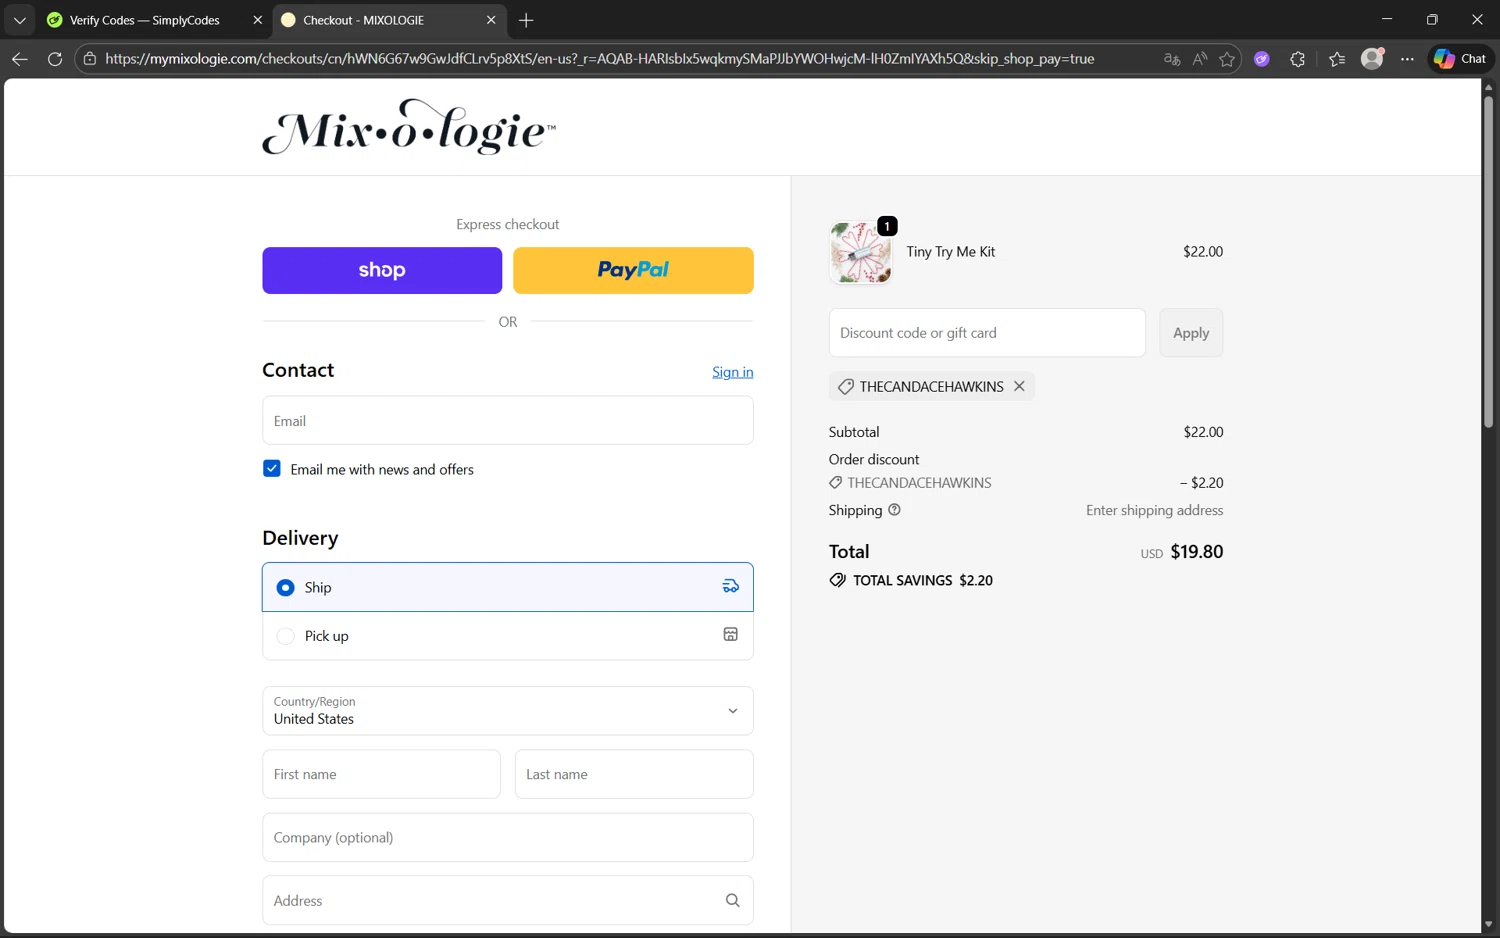Add this page to favorites star
Image resolution: width=1500 pixels, height=938 pixels.
(x=1227, y=59)
